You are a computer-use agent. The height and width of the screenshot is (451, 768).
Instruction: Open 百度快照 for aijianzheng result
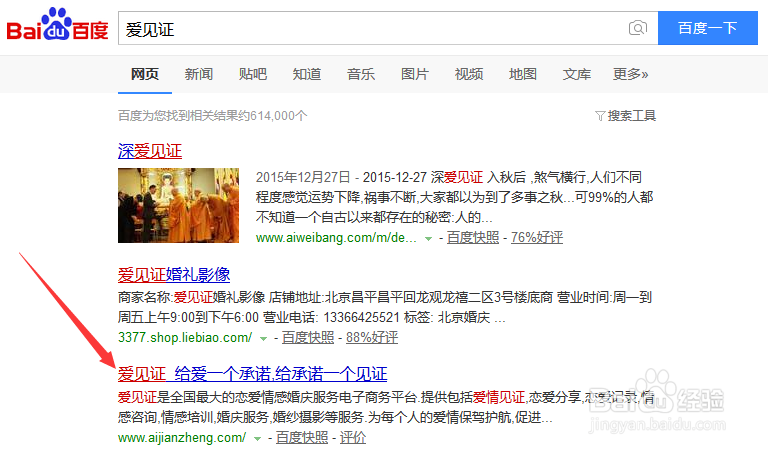pyautogui.click(x=302, y=437)
